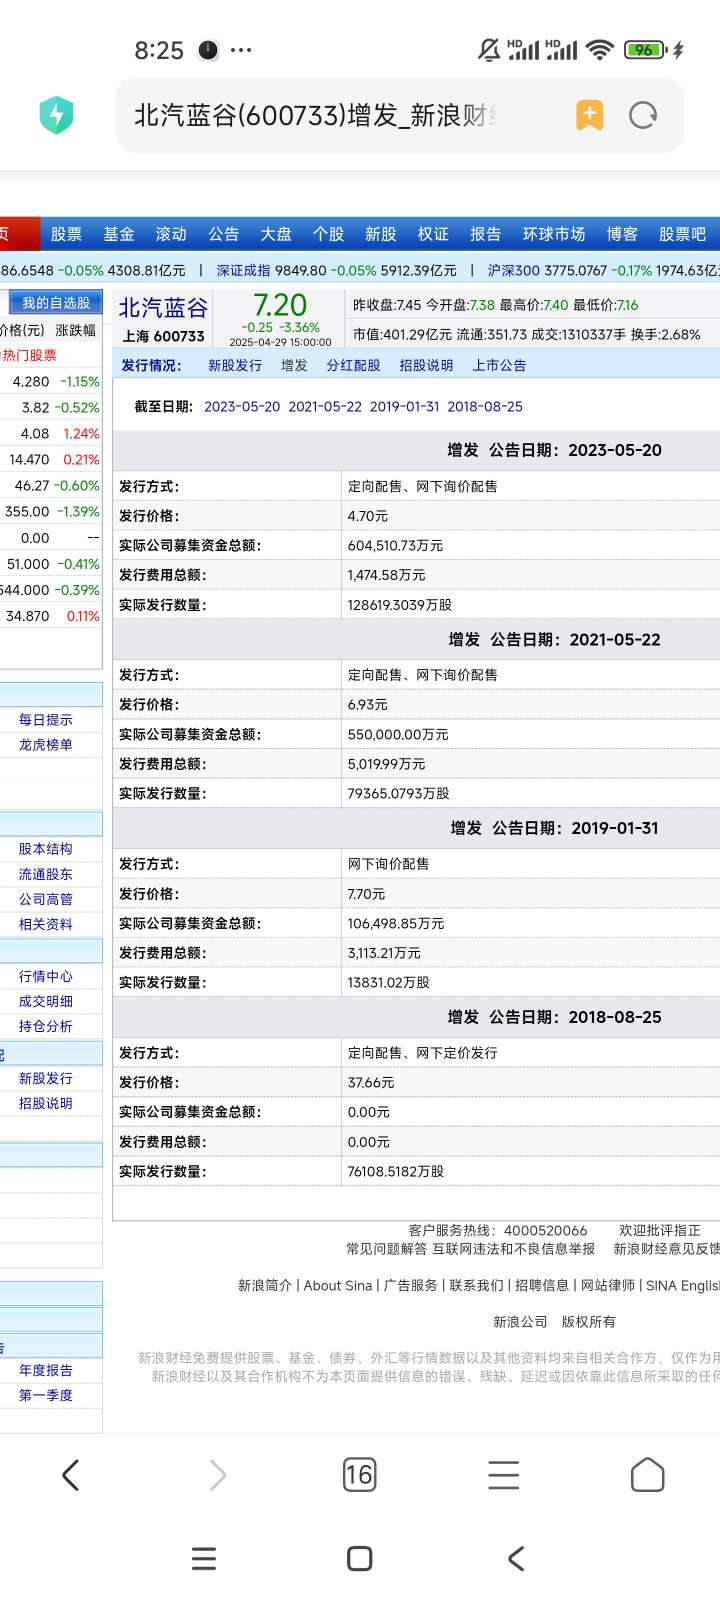Click the 招聘信息 footer link
720x1600 pixels.
coord(542,1285)
